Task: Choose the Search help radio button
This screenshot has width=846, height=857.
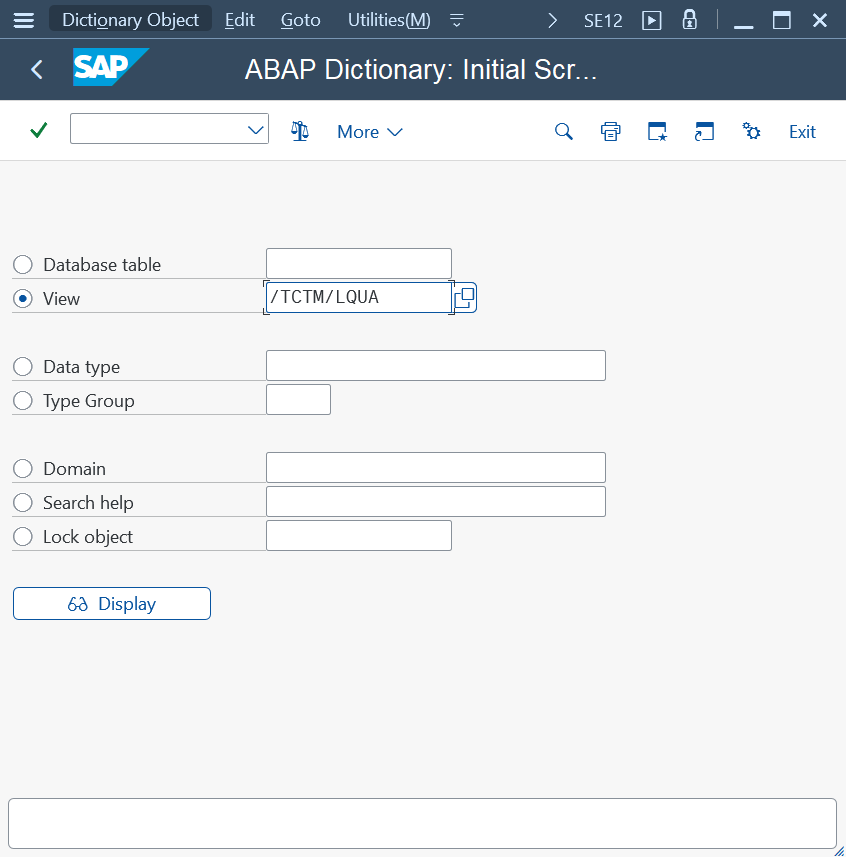Action: click(x=23, y=503)
